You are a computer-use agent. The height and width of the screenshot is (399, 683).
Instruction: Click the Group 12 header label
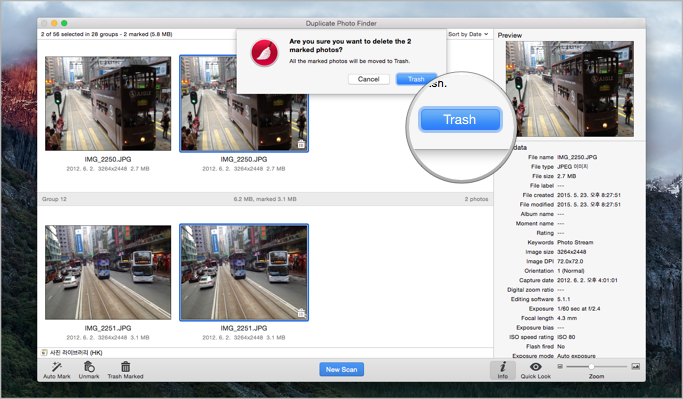click(54, 199)
